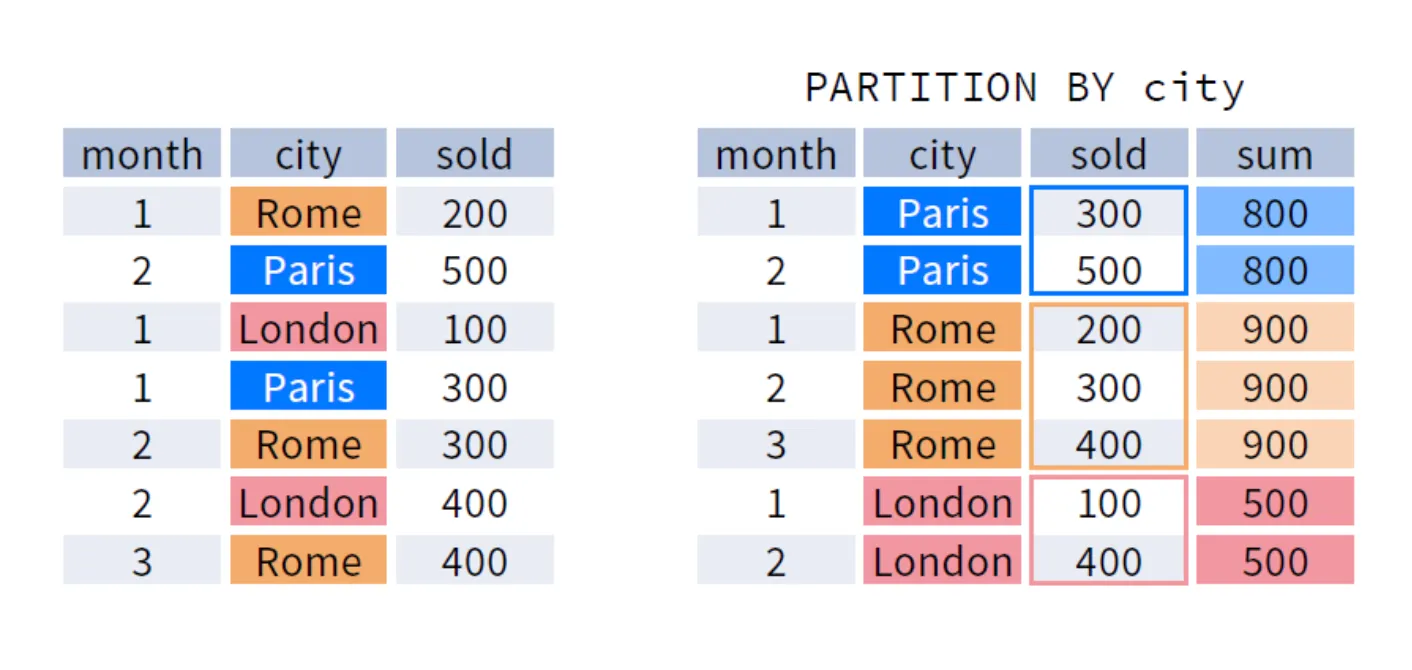The height and width of the screenshot is (670, 1412).
Task: Click the 200 sold value in the left table
Action: tap(474, 213)
